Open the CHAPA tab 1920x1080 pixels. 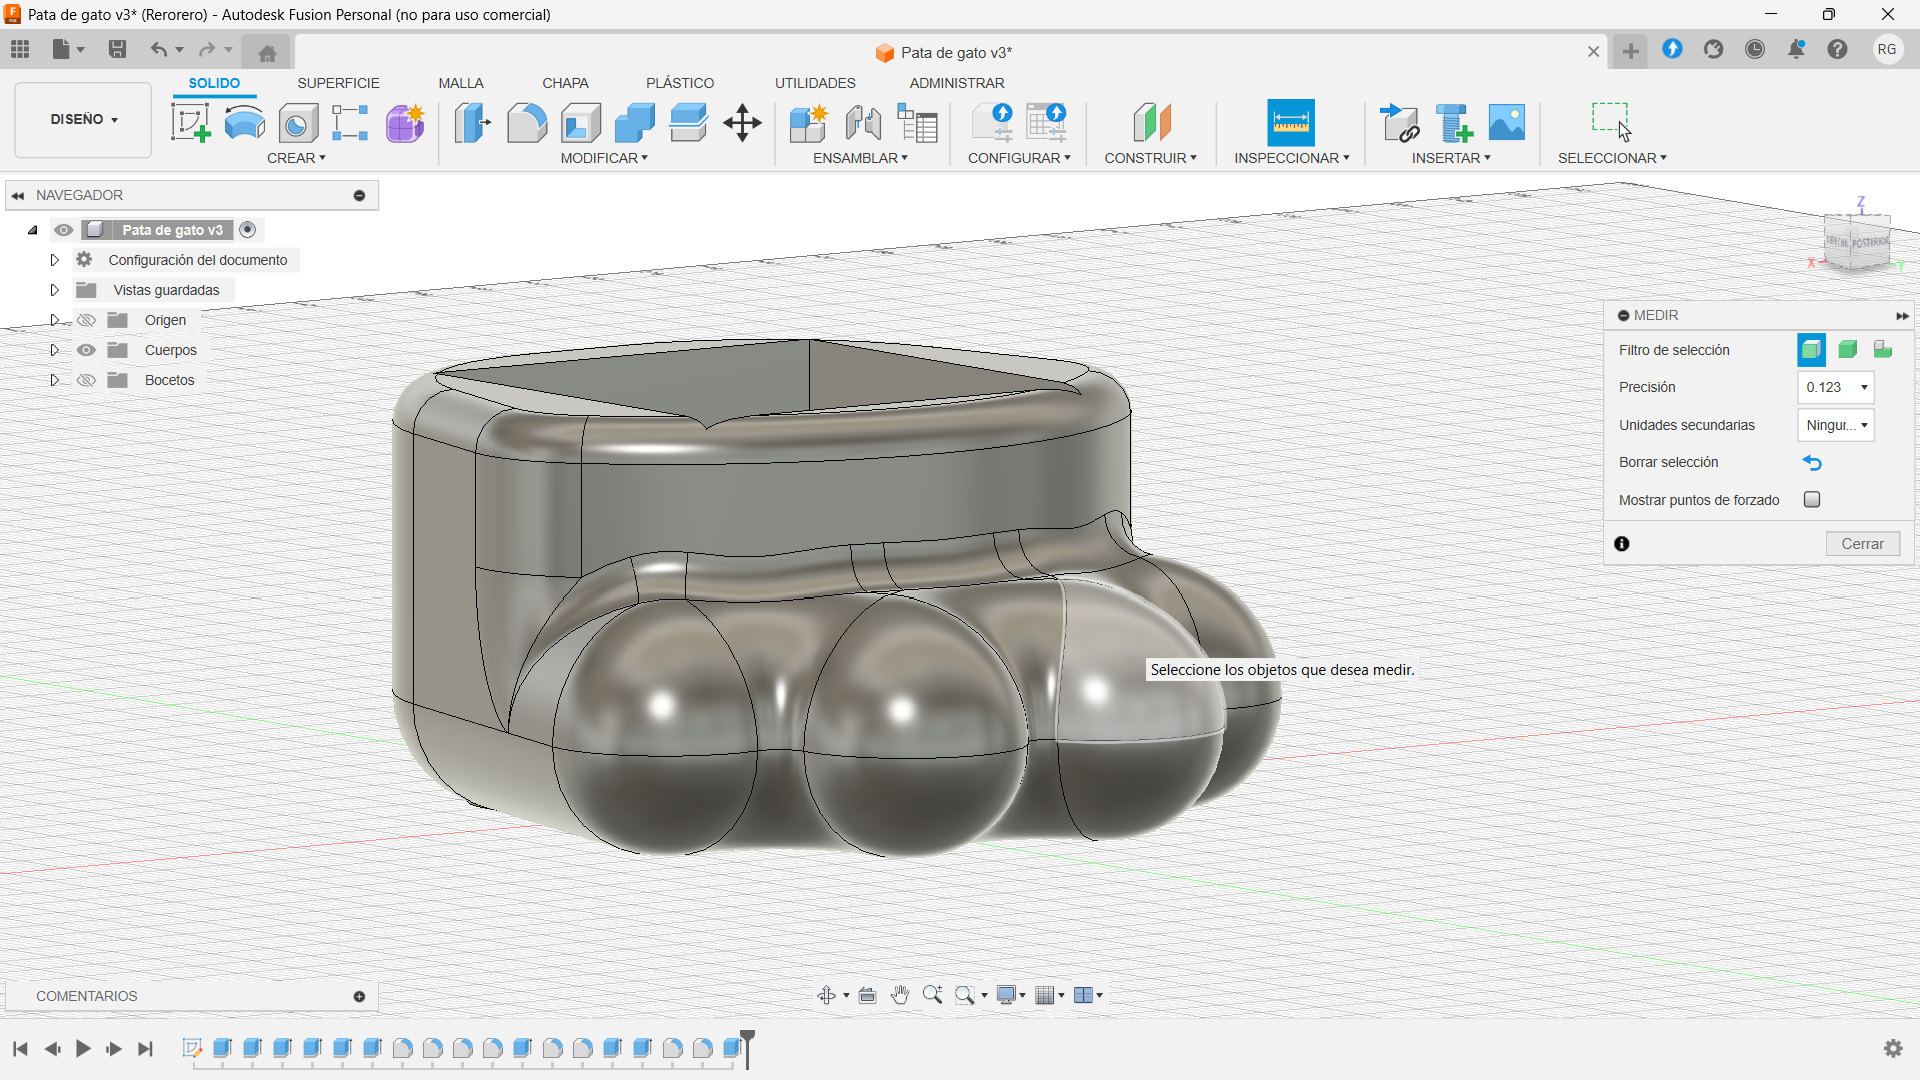pyautogui.click(x=565, y=83)
